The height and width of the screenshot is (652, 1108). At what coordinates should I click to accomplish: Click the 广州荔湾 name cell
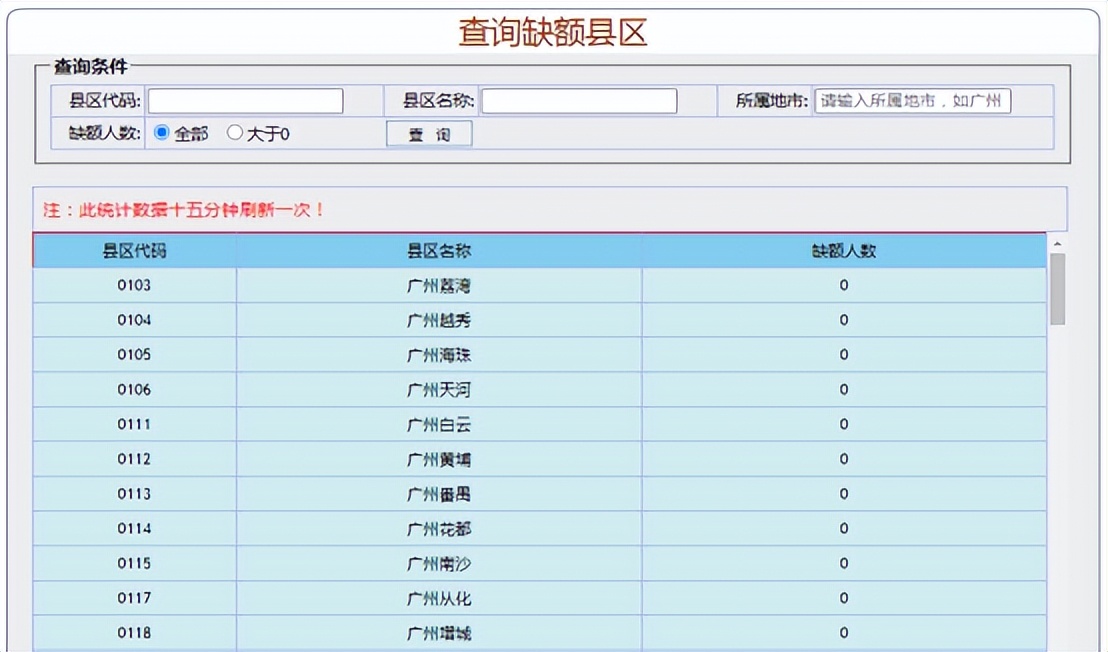(x=439, y=285)
